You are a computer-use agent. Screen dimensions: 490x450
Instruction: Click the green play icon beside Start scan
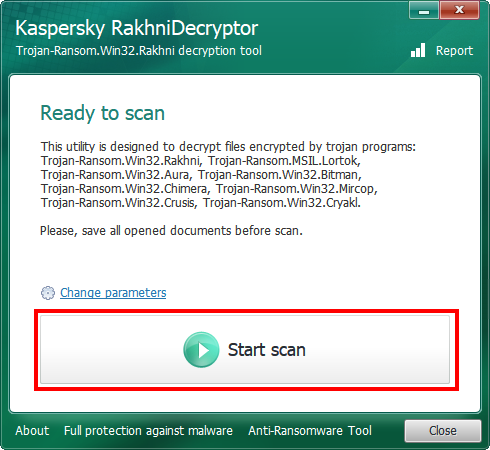(x=201, y=350)
